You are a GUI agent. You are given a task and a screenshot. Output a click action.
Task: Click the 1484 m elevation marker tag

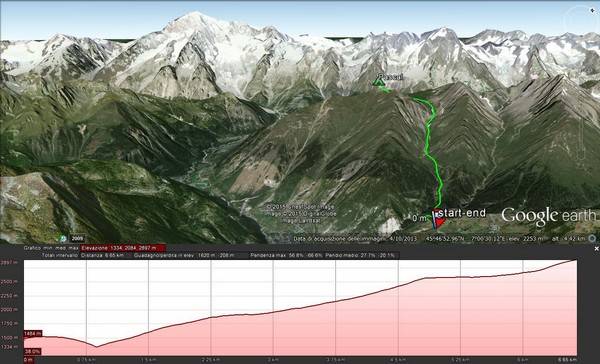click(x=33, y=334)
